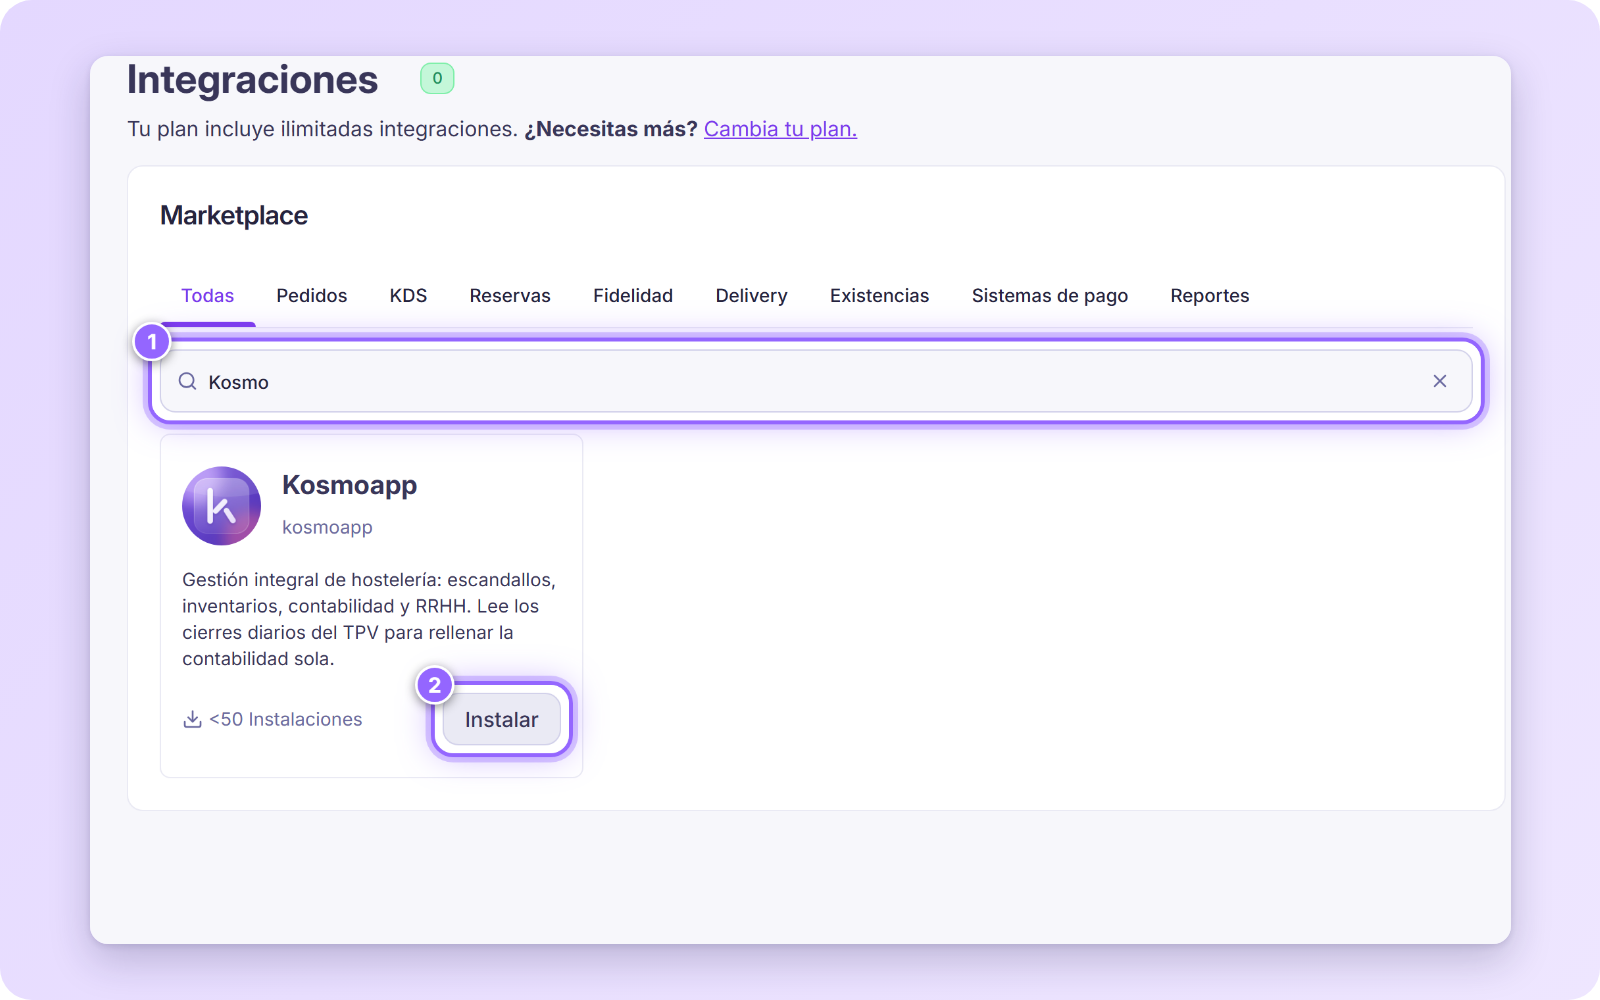Clear the search with the X icon
The height and width of the screenshot is (1000, 1600).
tap(1440, 381)
